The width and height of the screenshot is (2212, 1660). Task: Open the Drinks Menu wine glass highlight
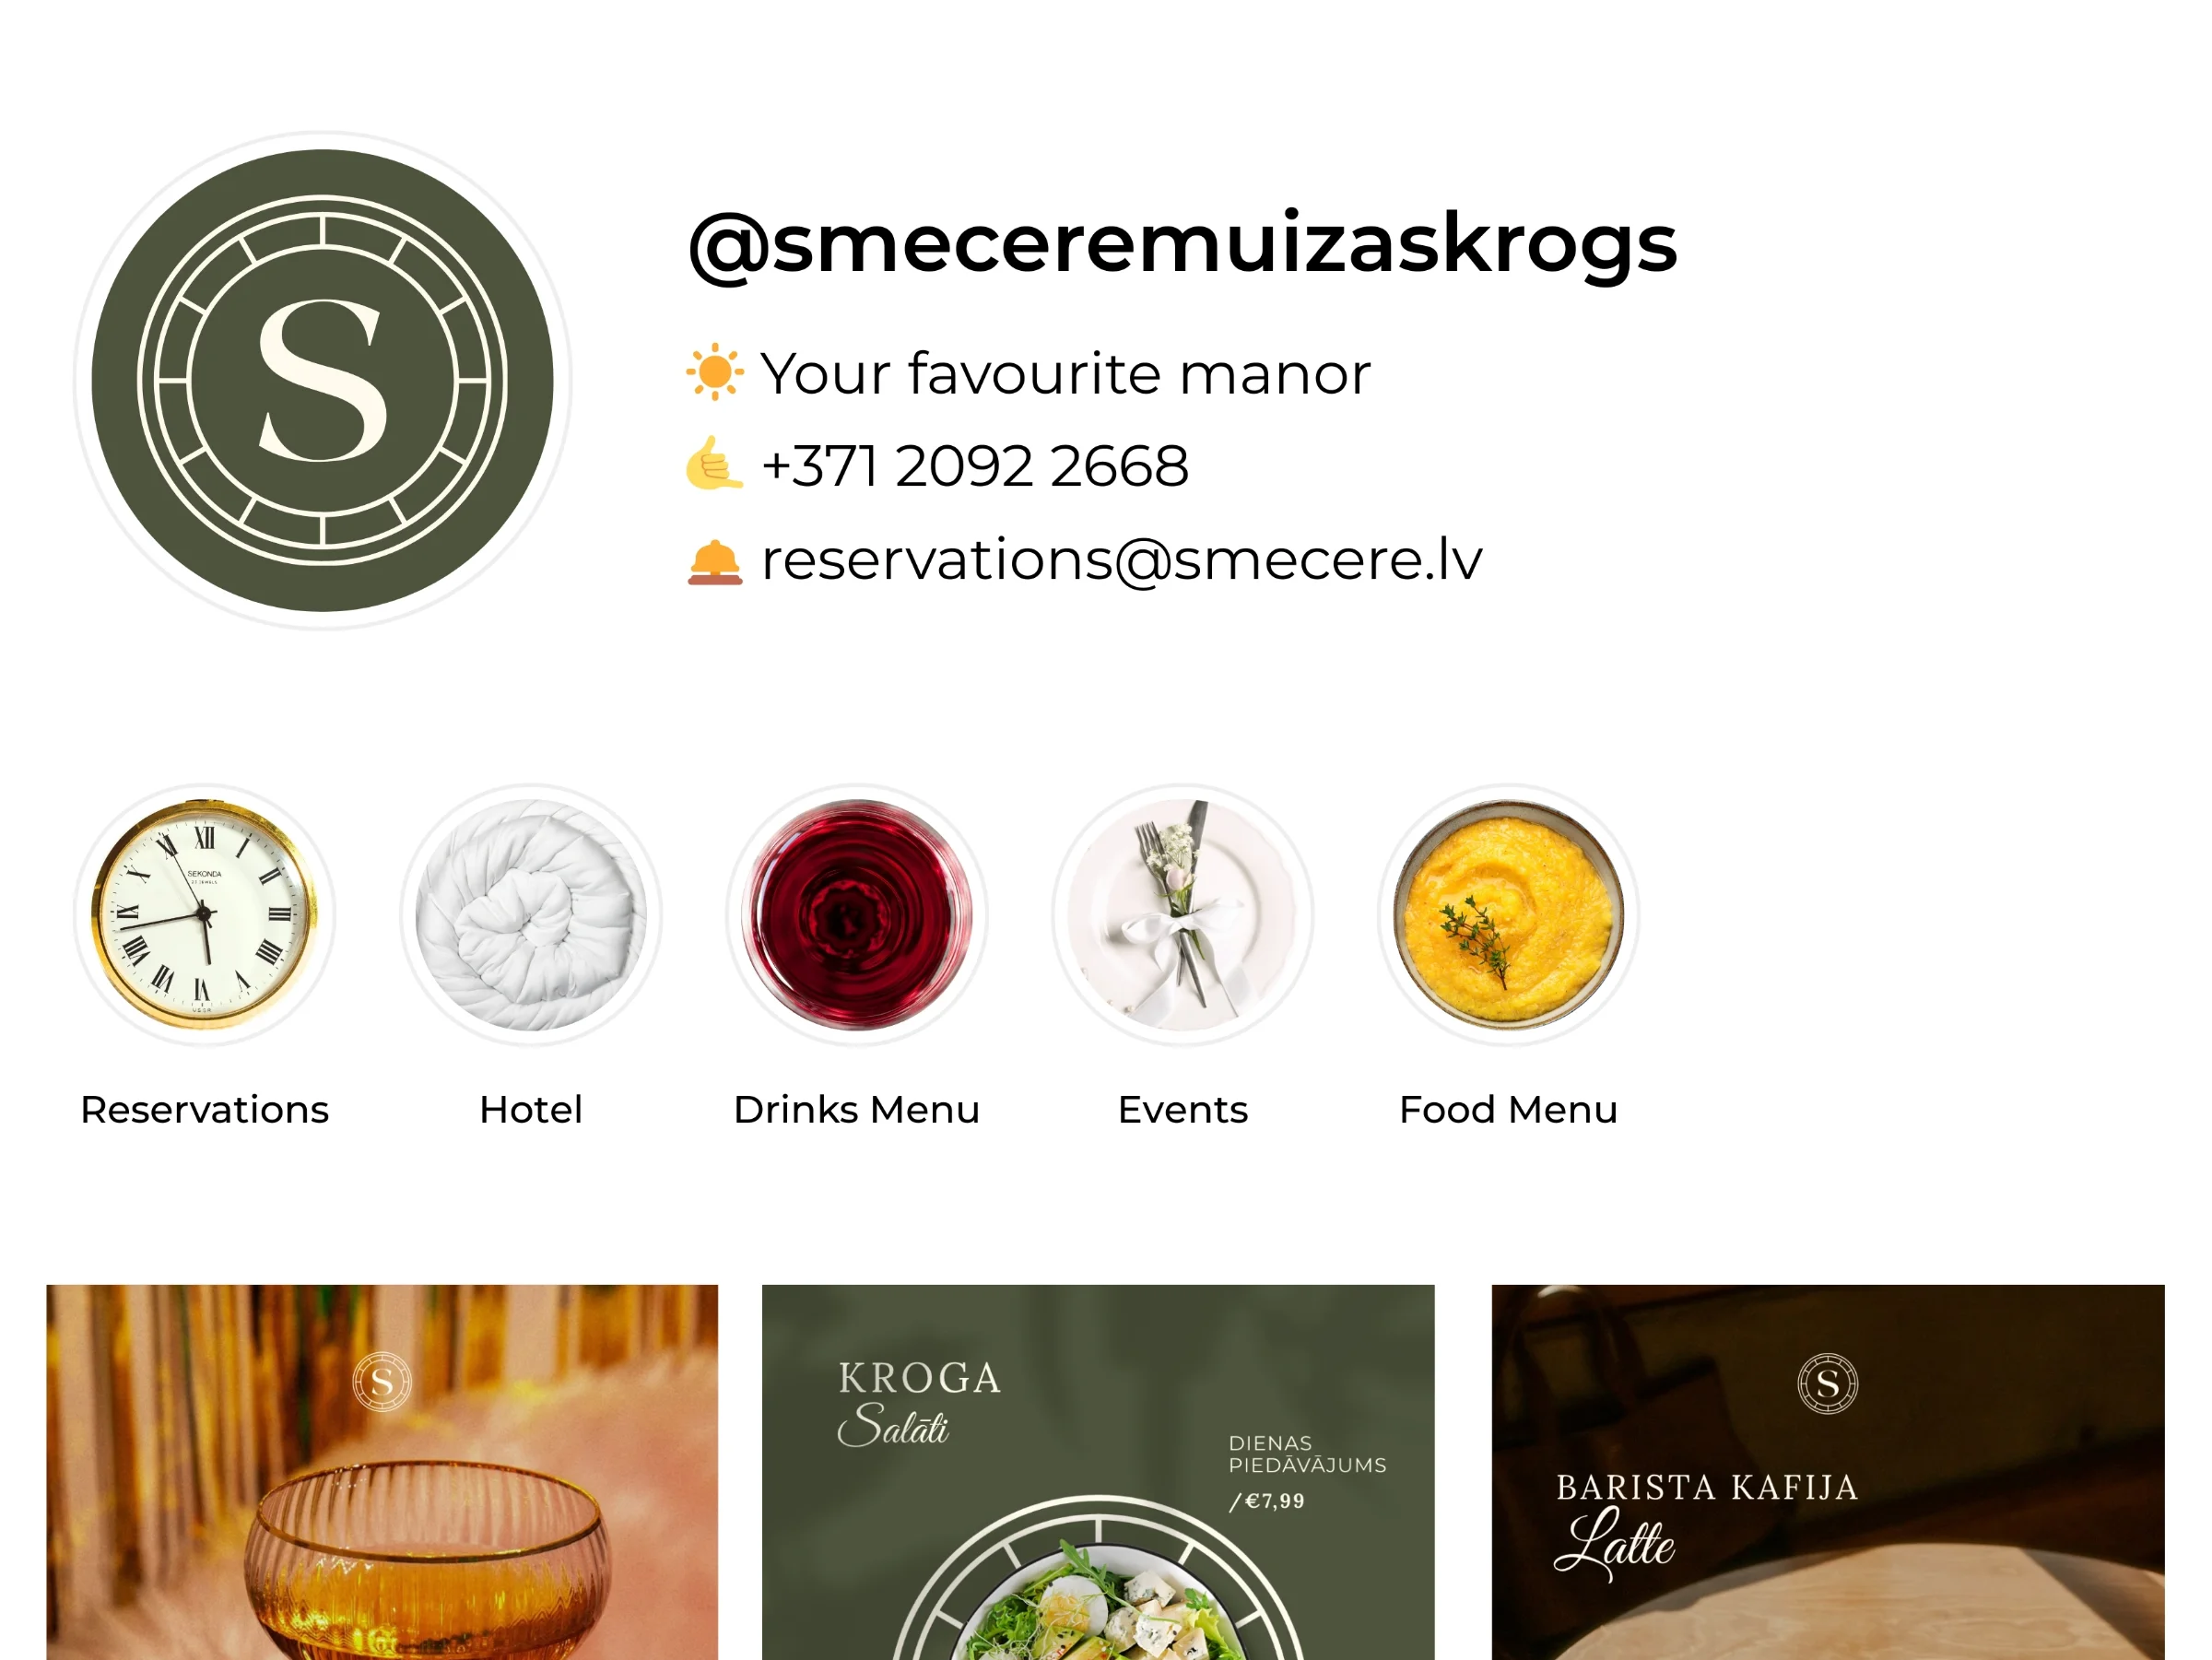tap(857, 915)
